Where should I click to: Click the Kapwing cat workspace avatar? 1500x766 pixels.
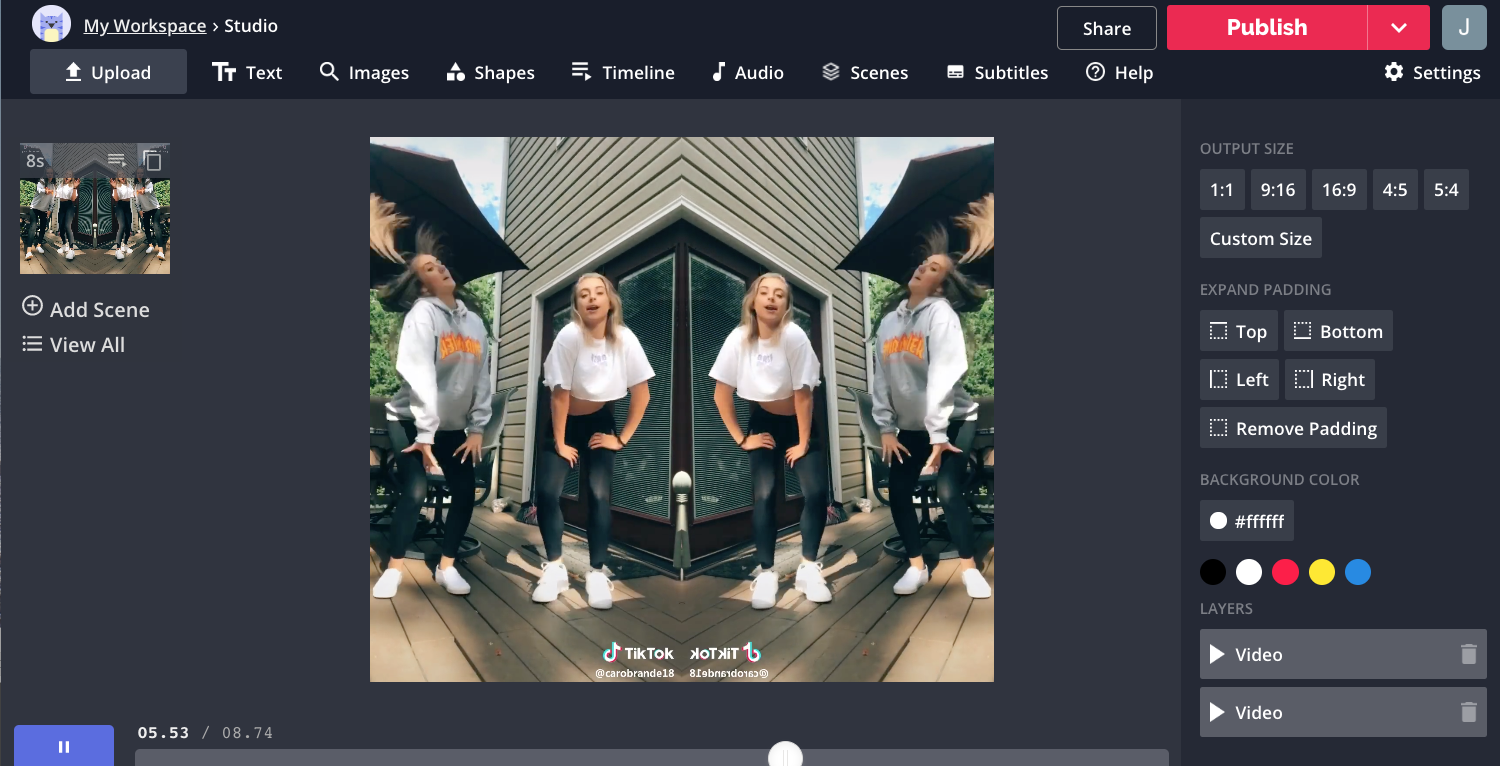click(x=51, y=24)
